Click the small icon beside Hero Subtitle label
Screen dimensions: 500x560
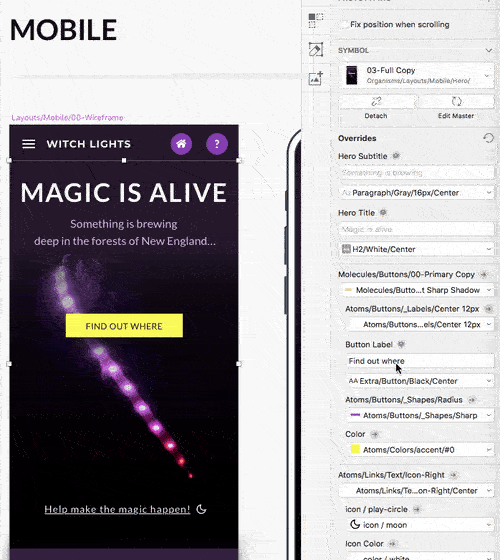coord(396,156)
